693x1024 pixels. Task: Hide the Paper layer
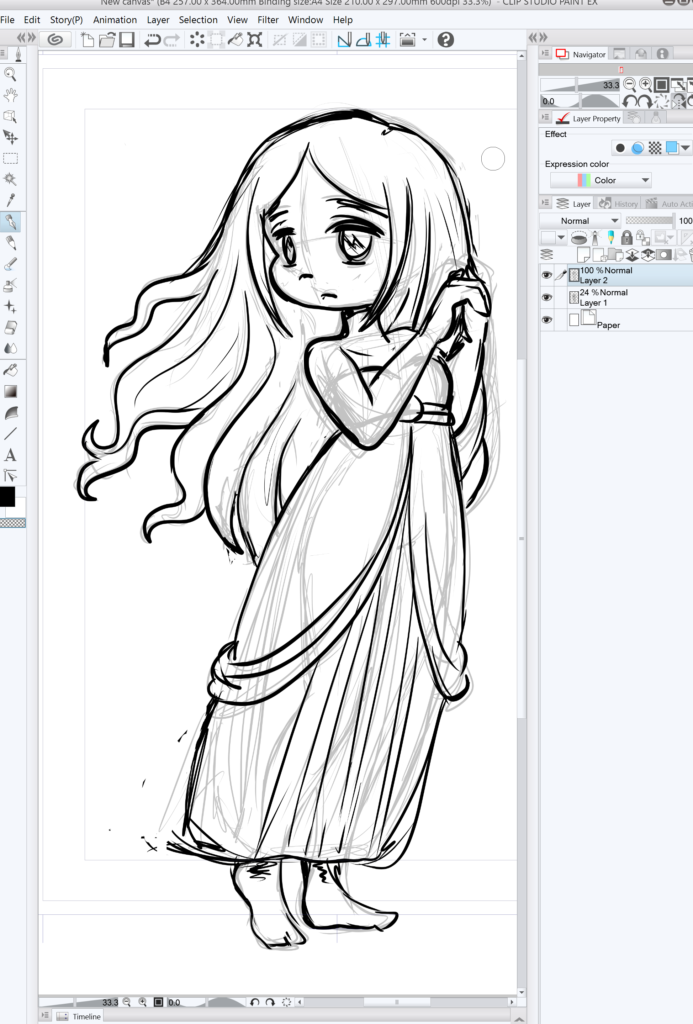(x=547, y=319)
